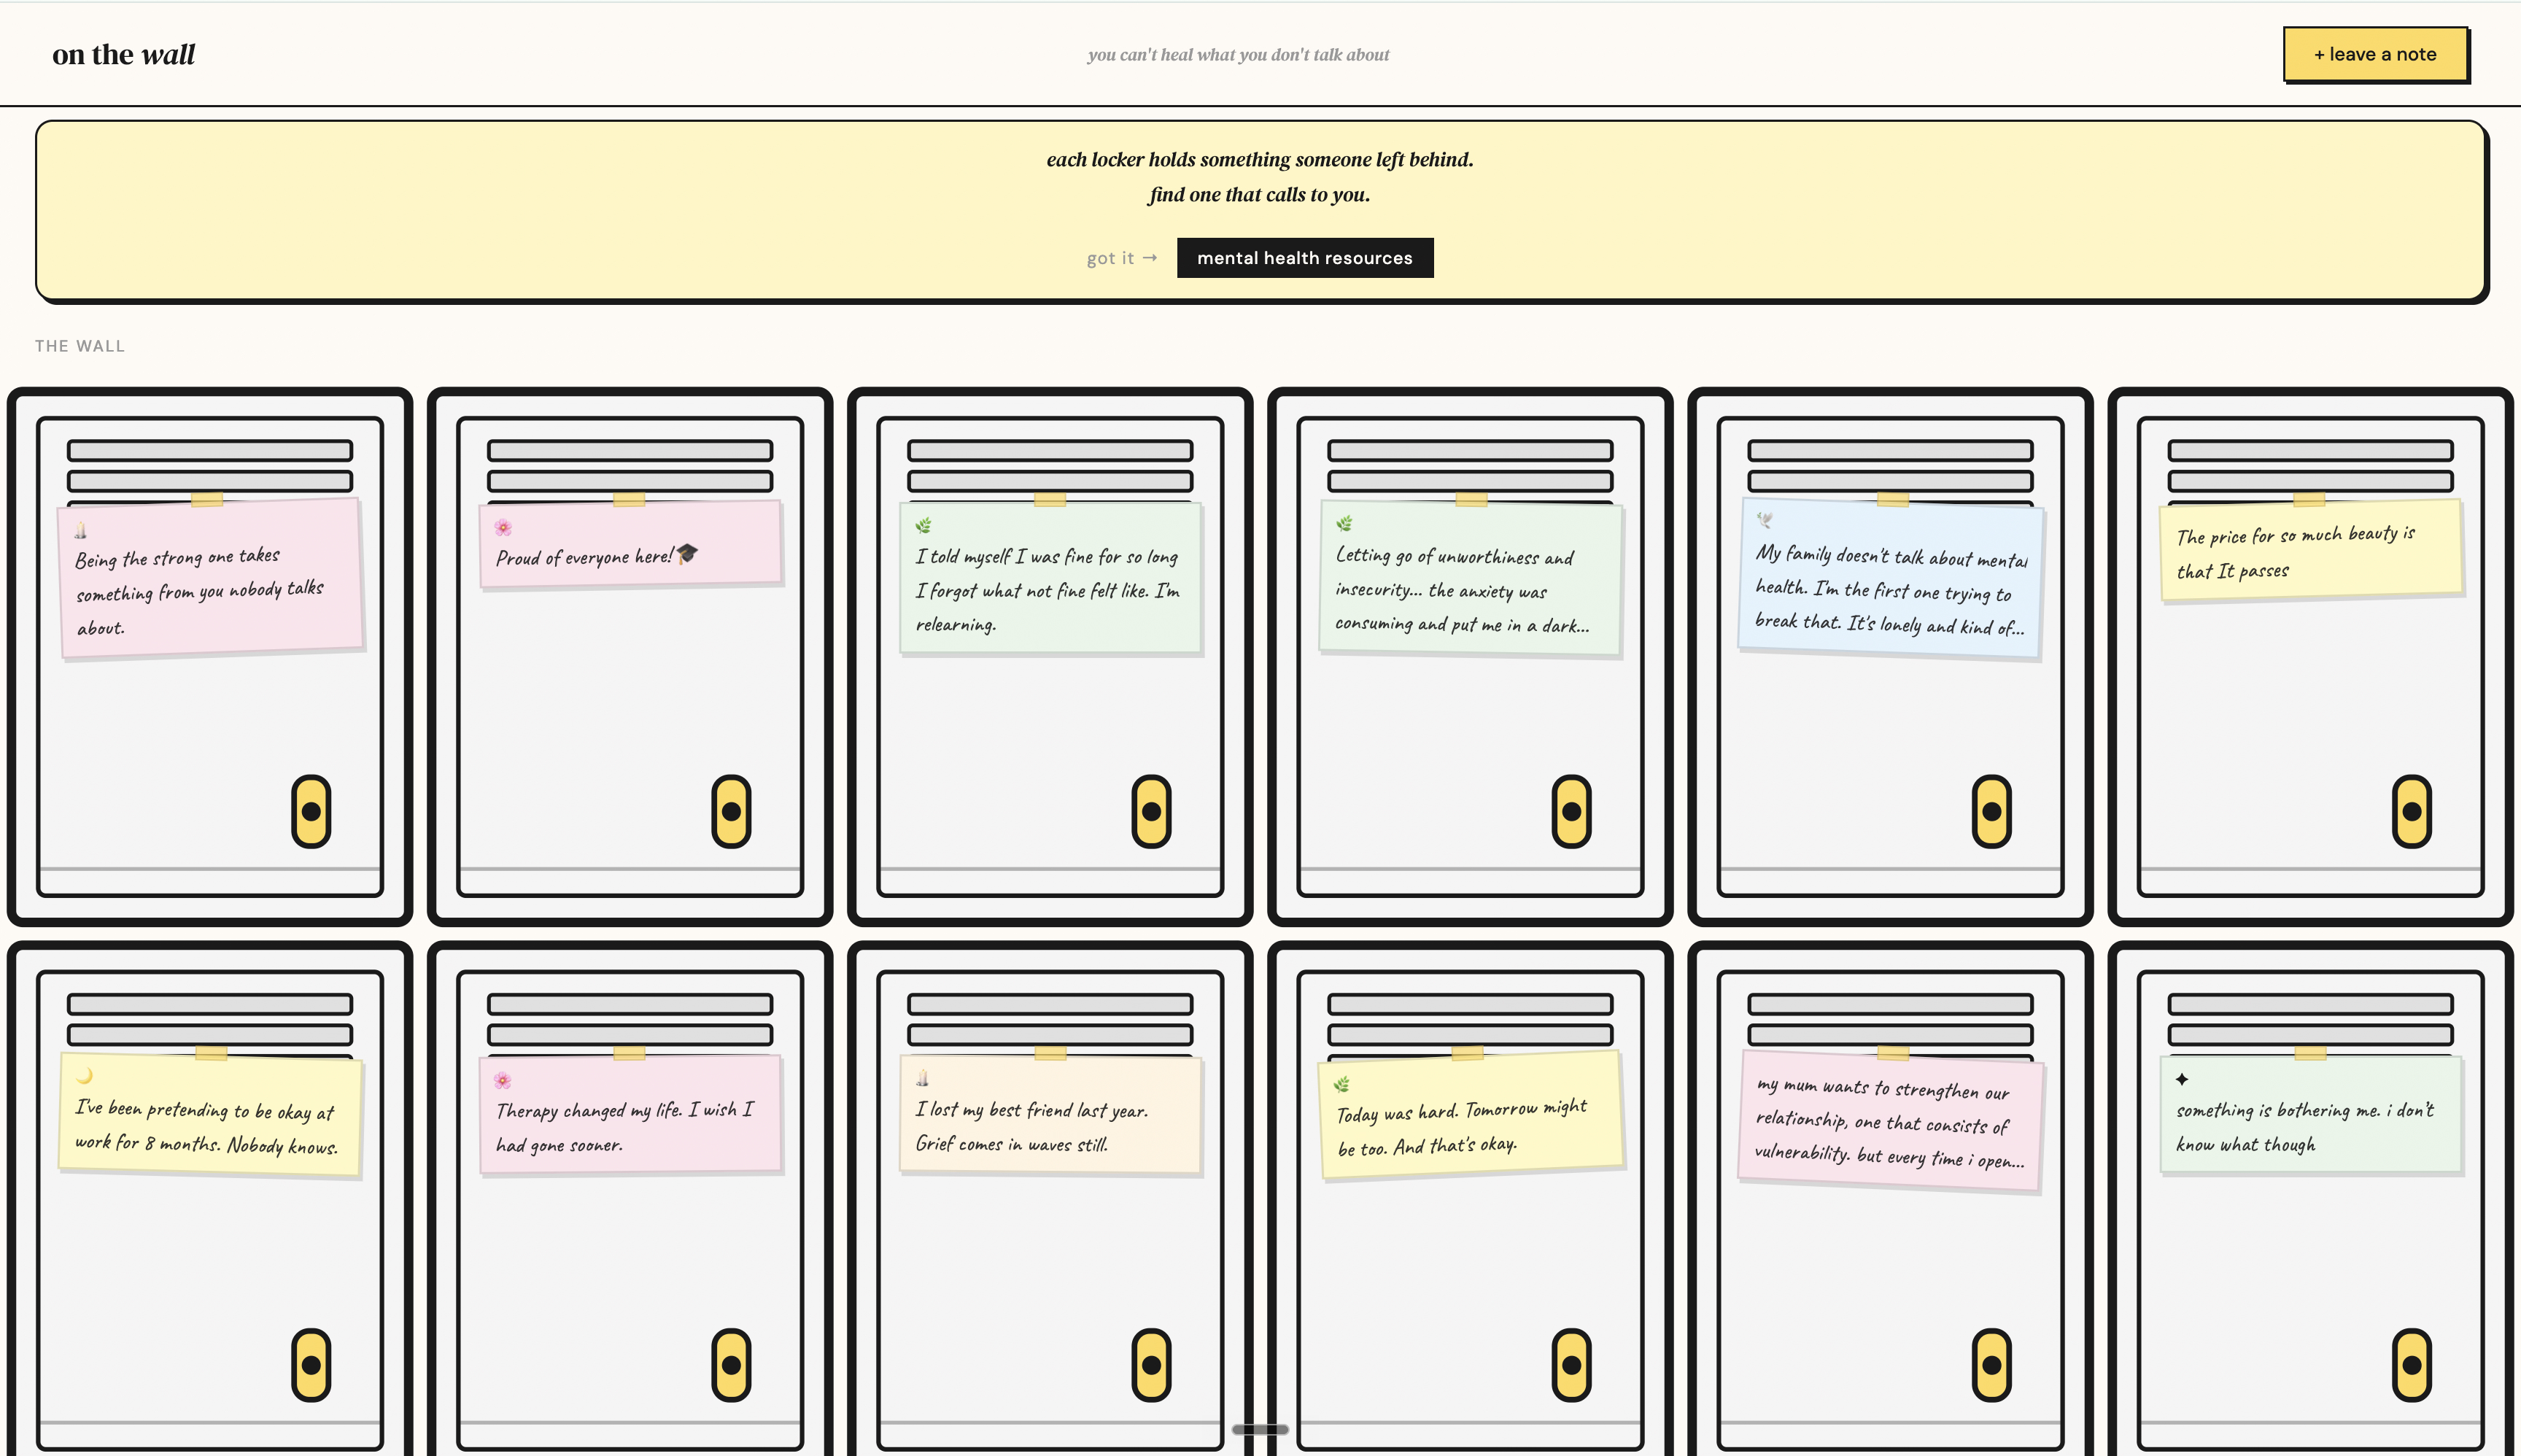The image size is (2521, 1456).
Task: Open the blue 'My family doesn't talk' note
Action: click(1891, 578)
